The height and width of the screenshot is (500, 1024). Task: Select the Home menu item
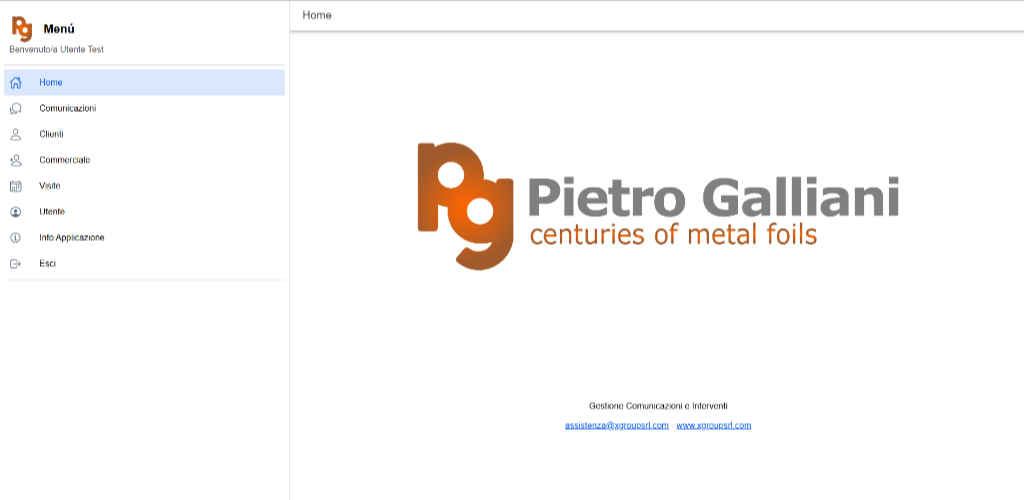click(144, 83)
